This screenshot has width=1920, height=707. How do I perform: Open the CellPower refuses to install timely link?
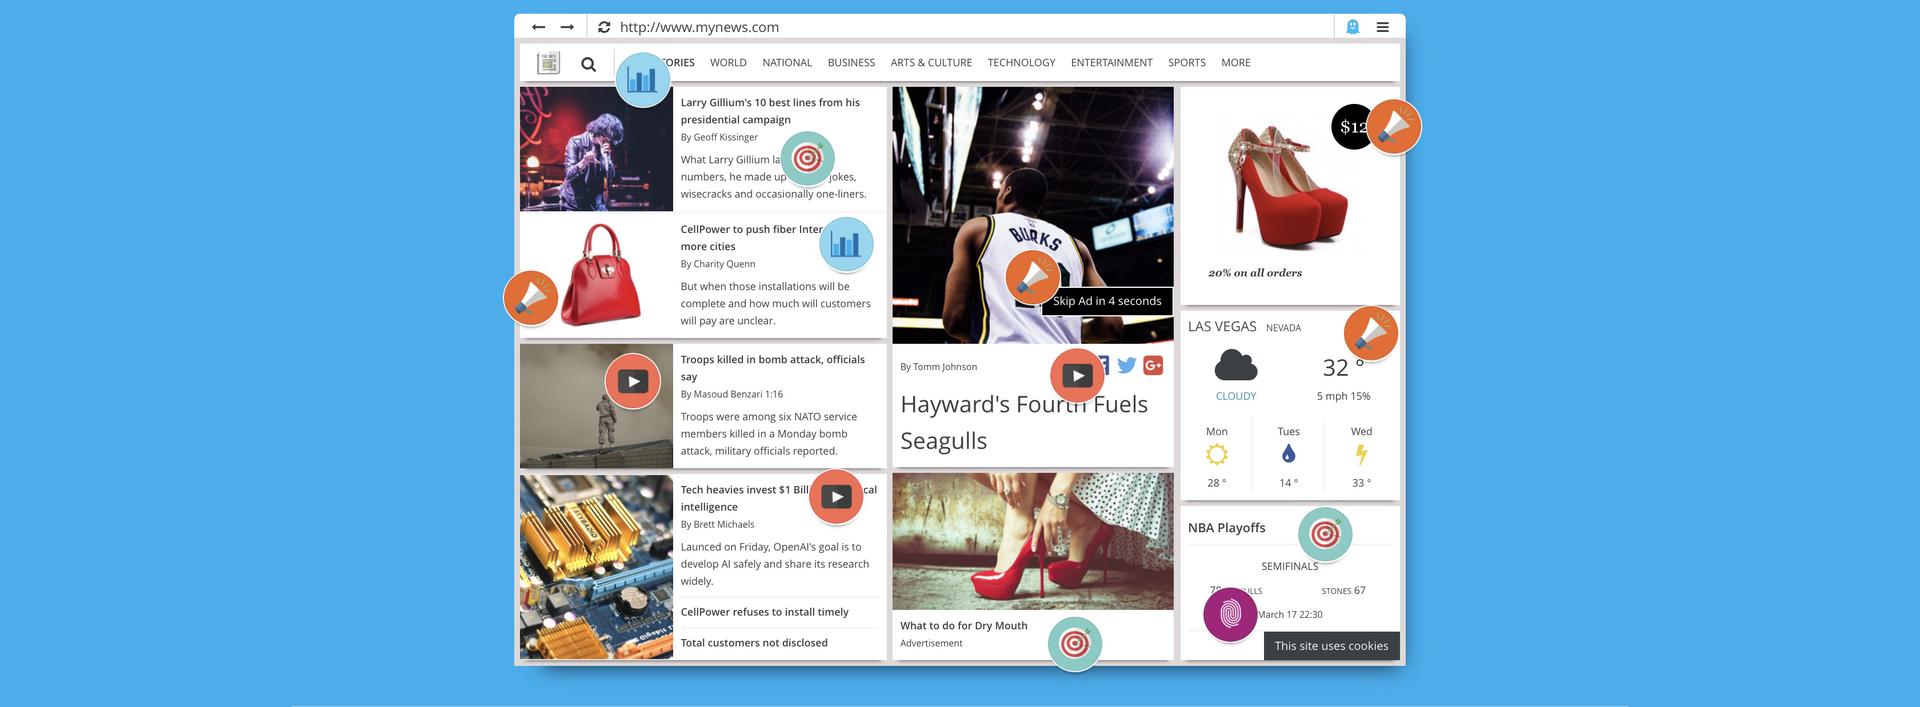(764, 612)
